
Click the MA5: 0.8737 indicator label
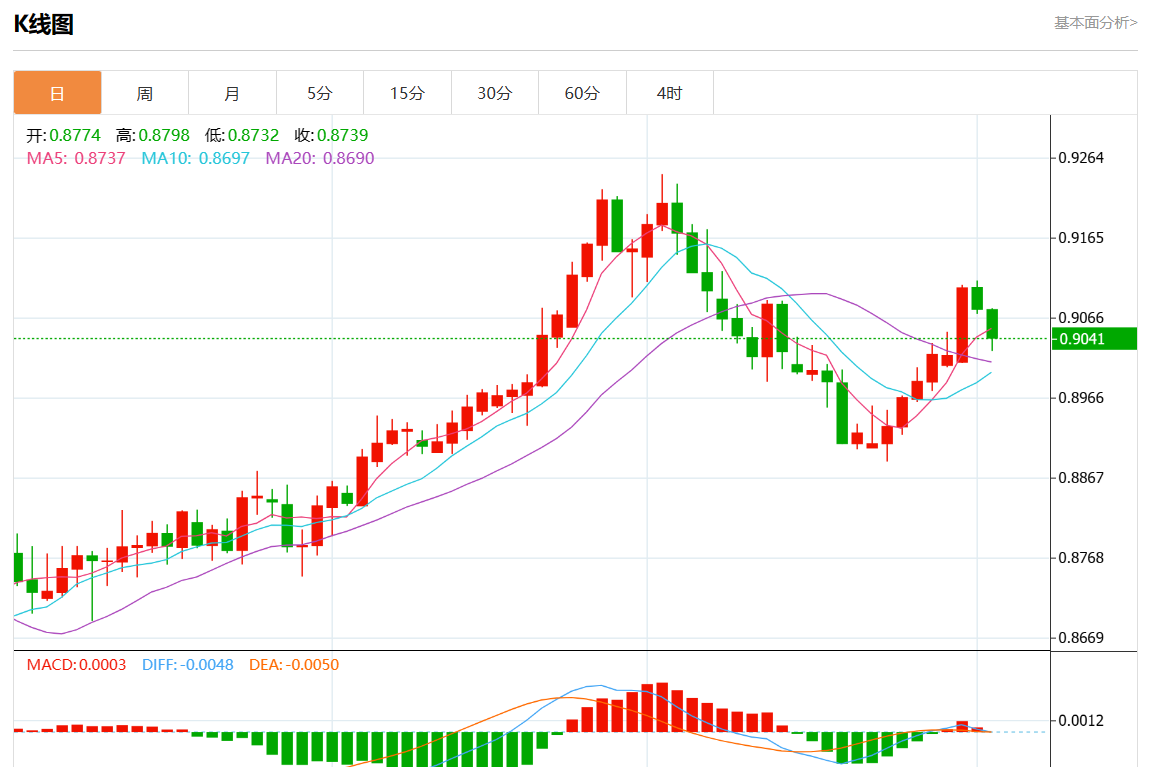[76, 158]
